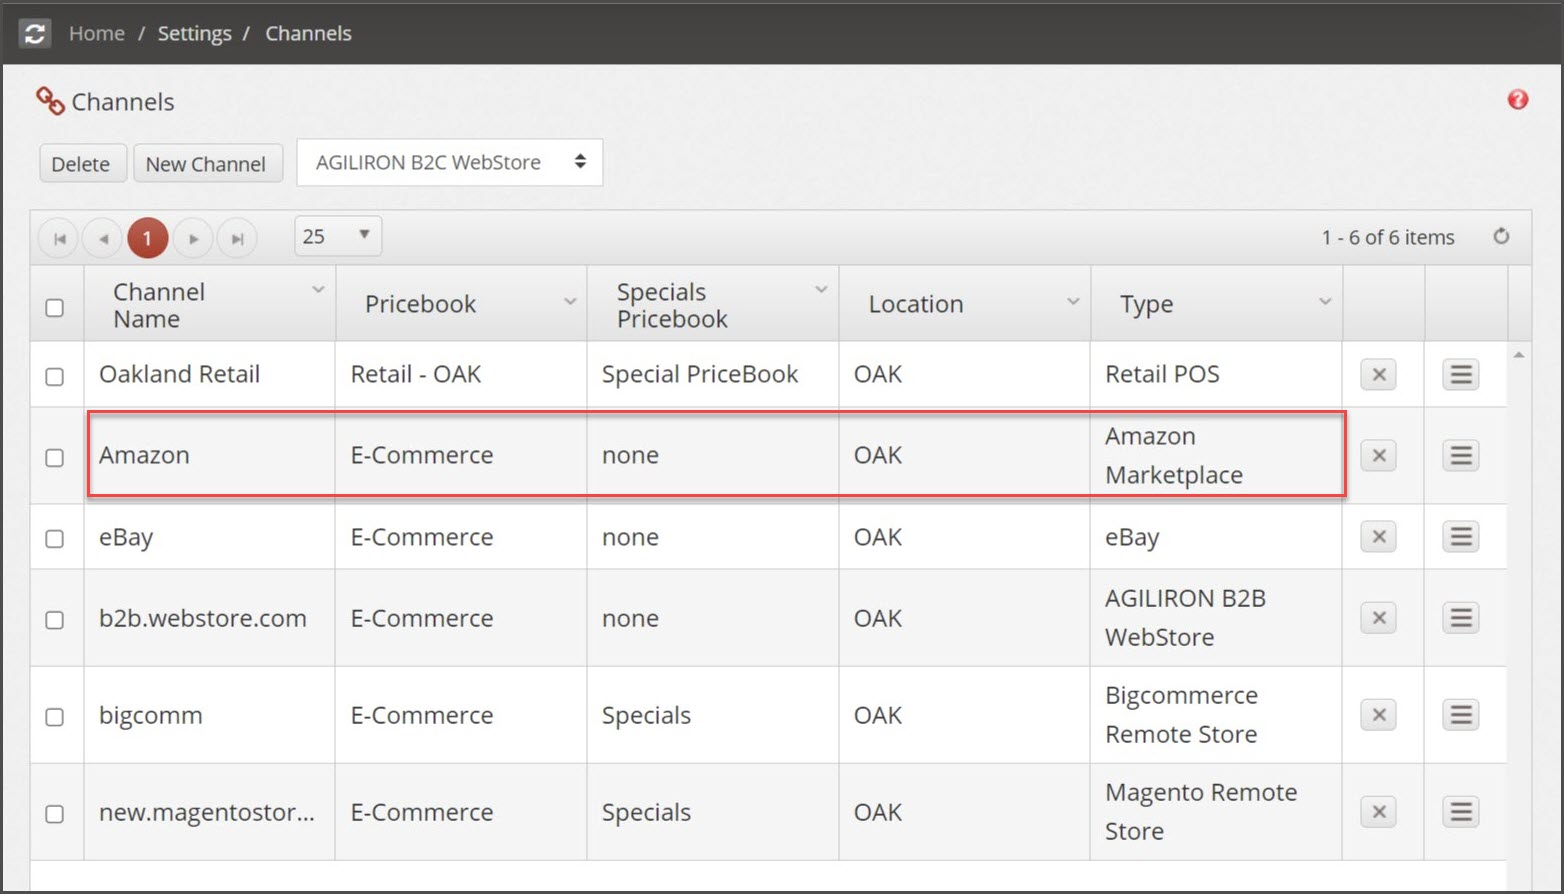Expand the Type column menu chevron
This screenshot has width=1564, height=894.
click(x=1325, y=302)
